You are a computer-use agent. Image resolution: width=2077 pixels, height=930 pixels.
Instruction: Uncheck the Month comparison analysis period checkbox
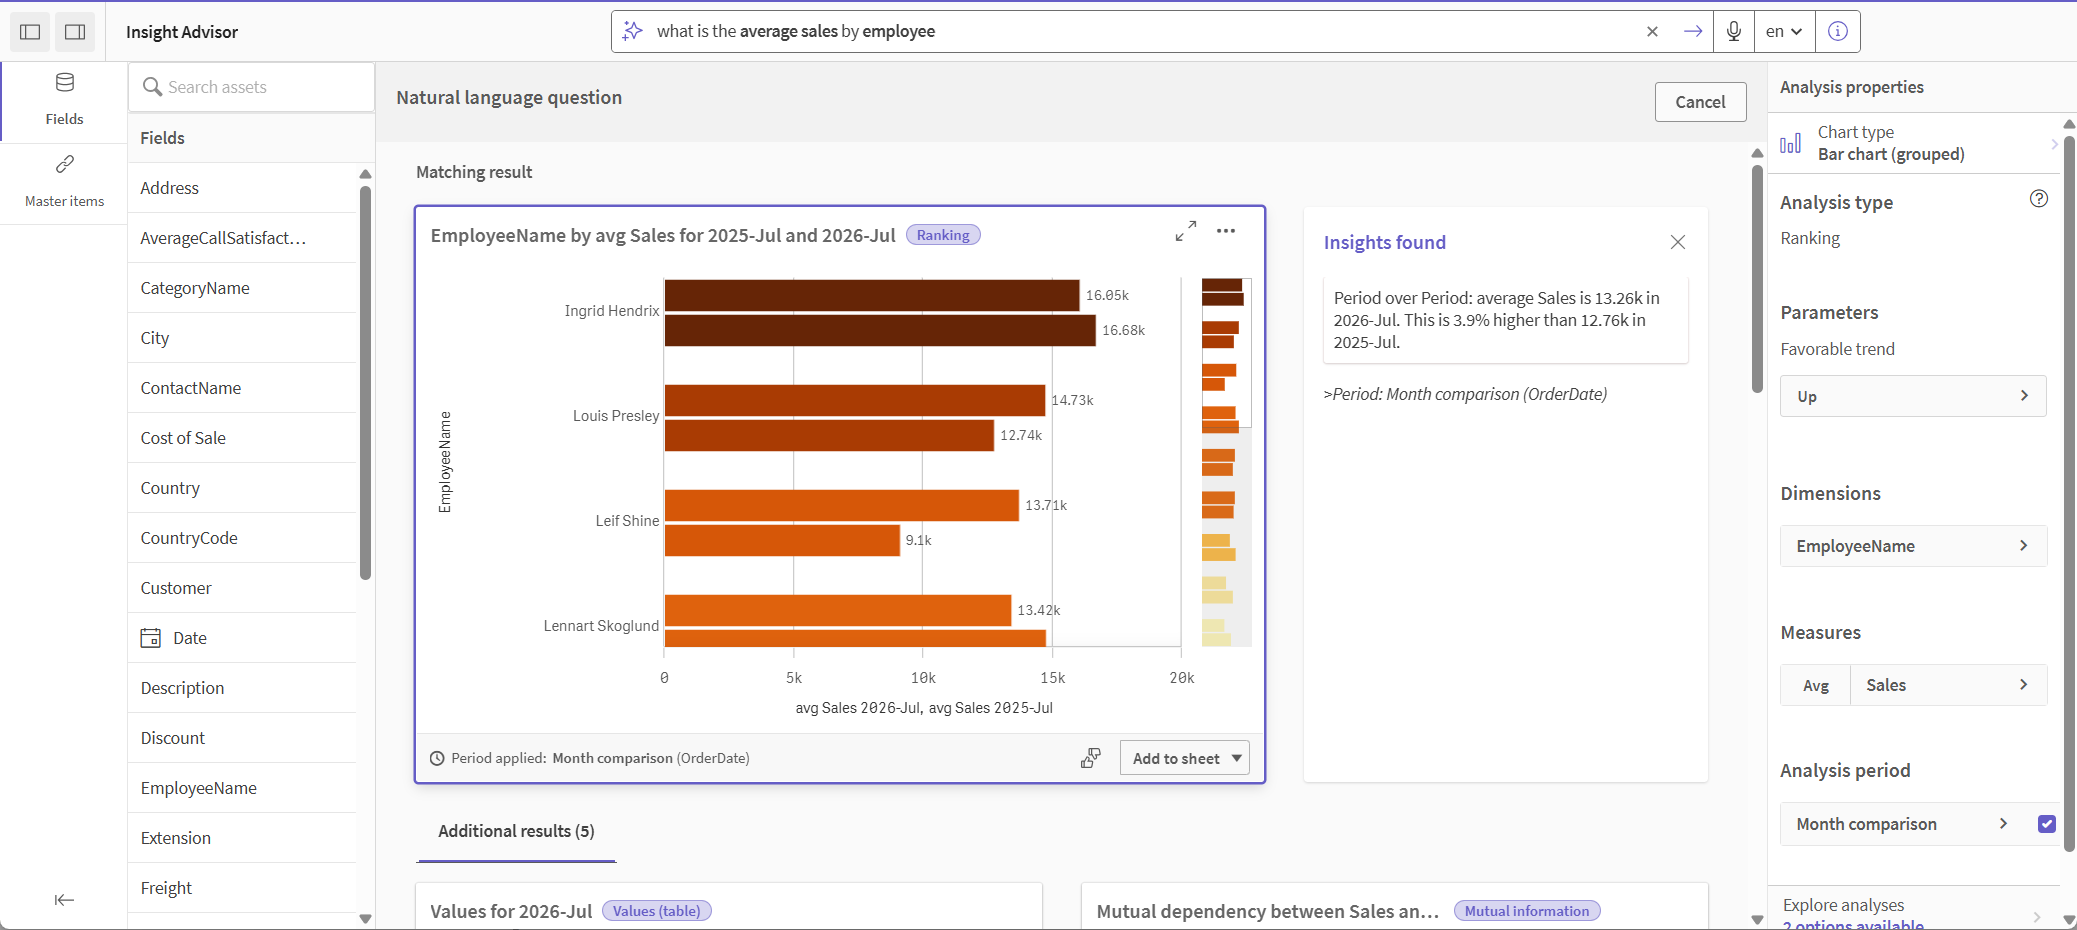pyautogui.click(x=2047, y=824)
